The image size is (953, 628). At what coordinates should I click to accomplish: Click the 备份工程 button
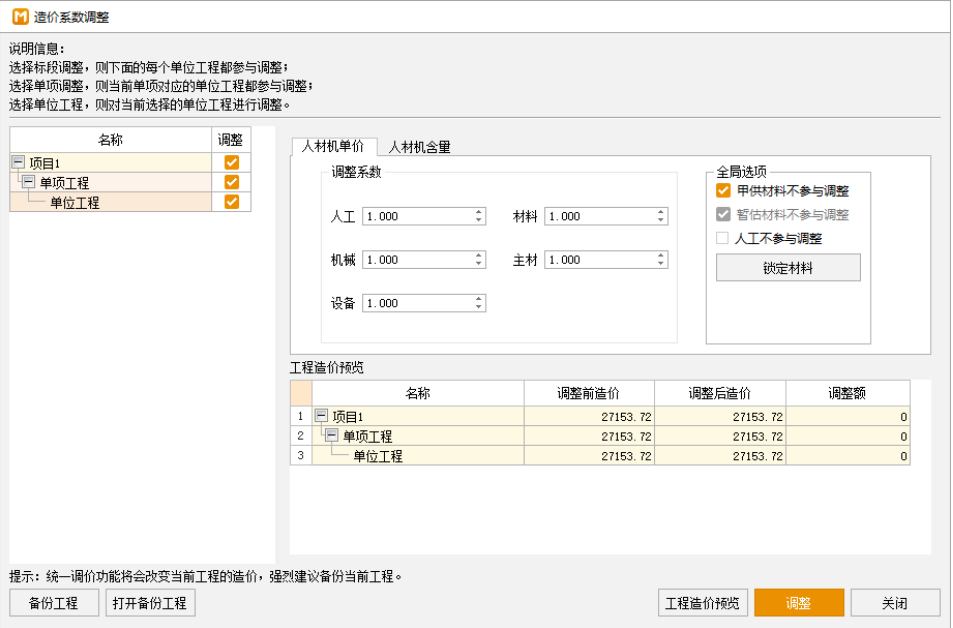54,603
